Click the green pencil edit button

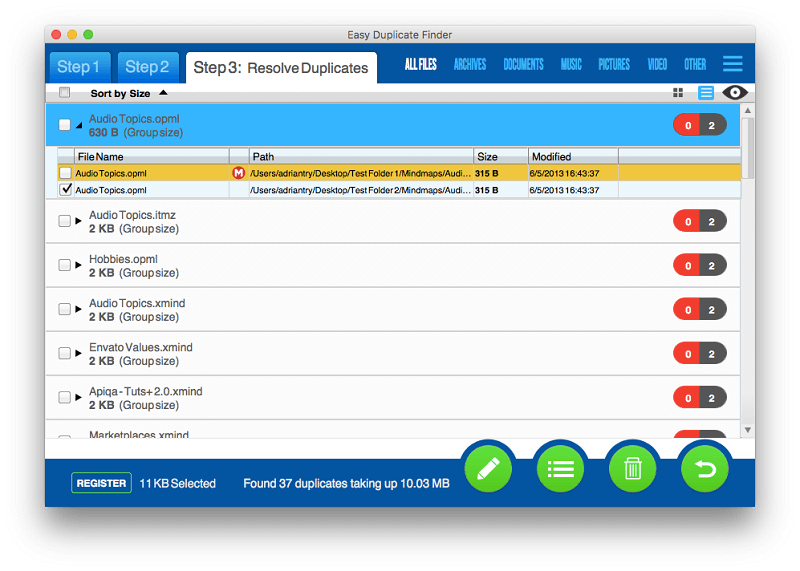click(488, 469)
